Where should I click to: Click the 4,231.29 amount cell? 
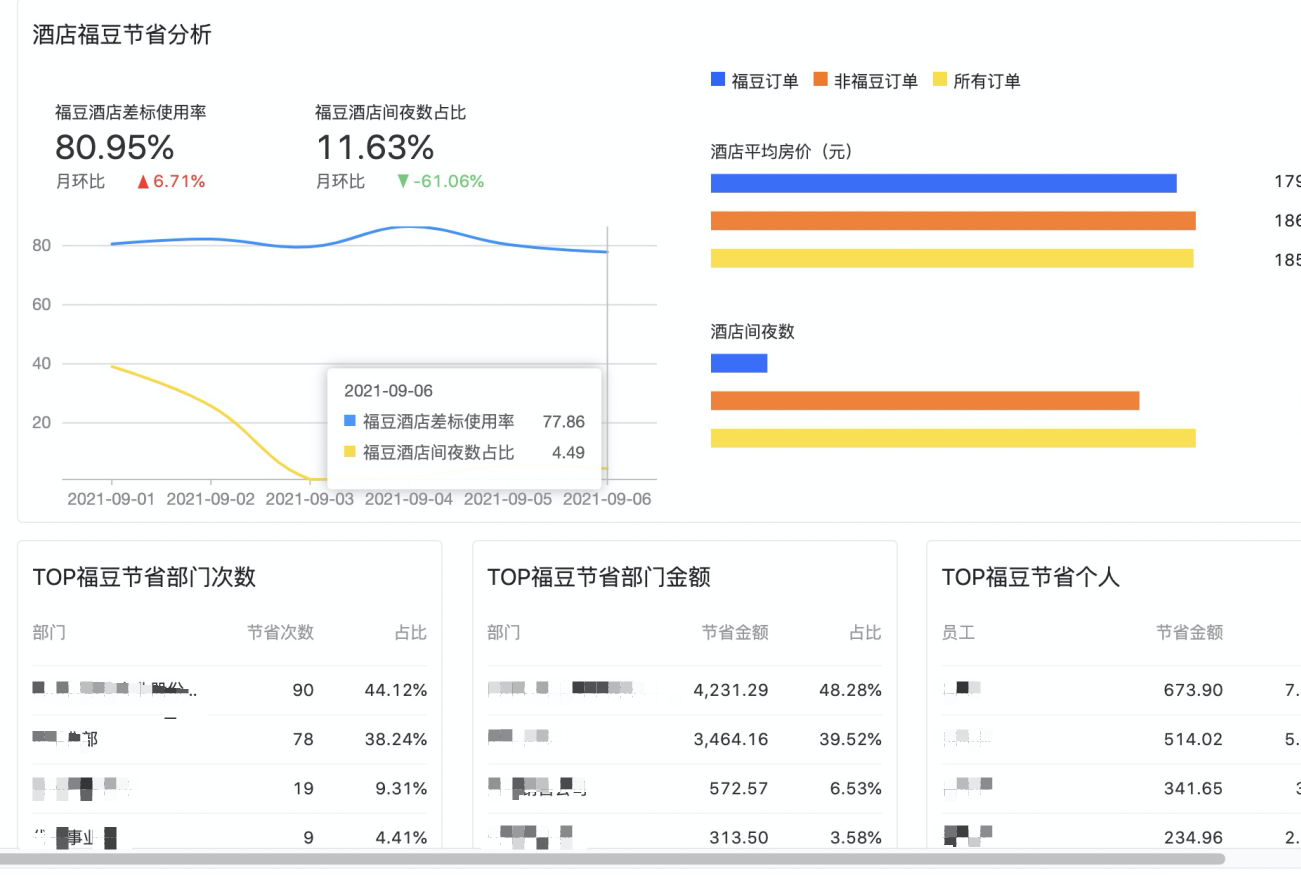pos(731,690)
